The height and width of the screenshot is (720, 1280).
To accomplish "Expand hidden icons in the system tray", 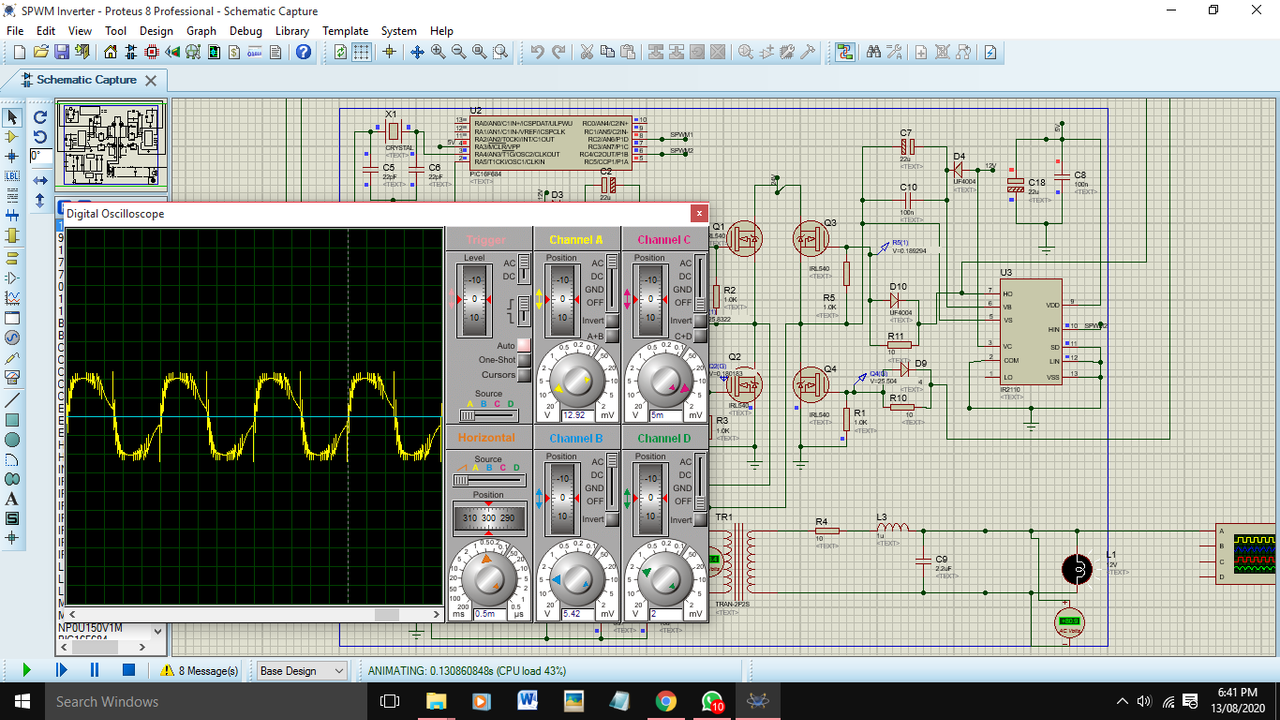I will [1122, 701].
